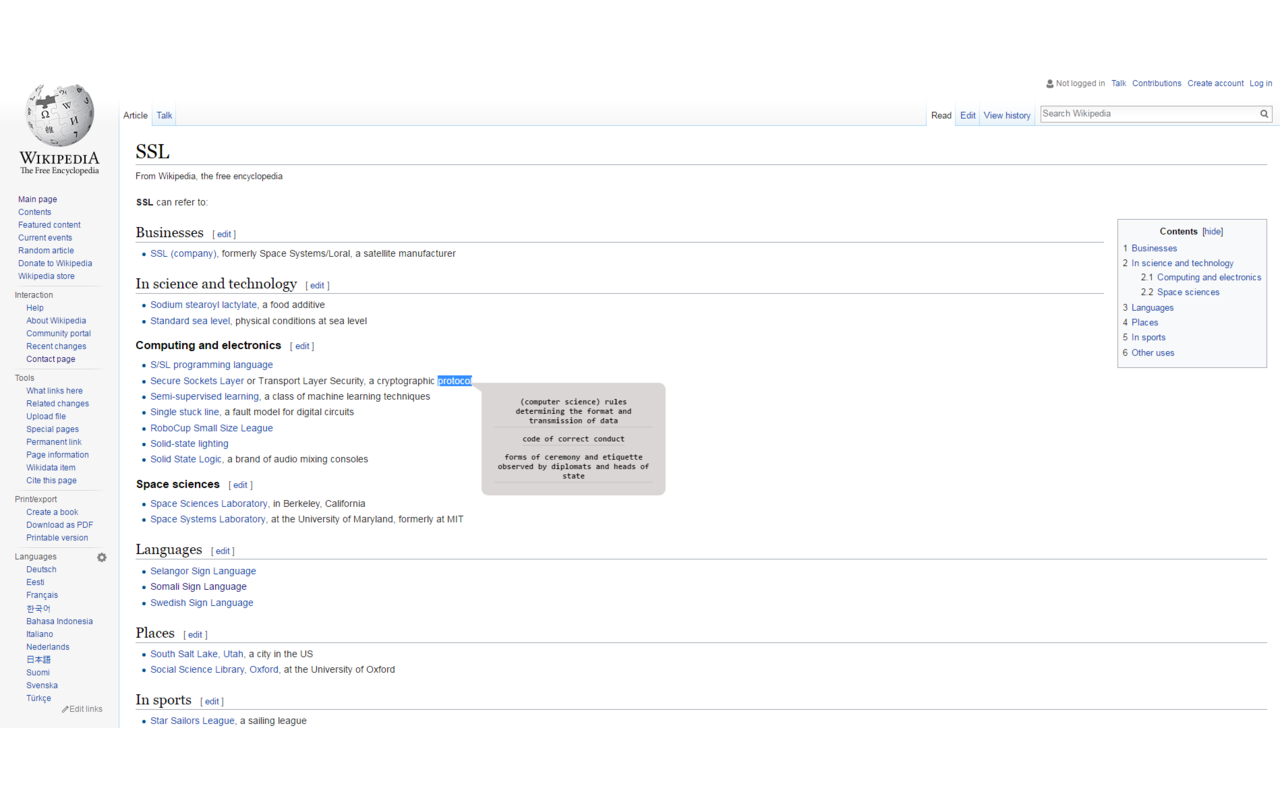The image size is (1280, 800).
Task: Switch to Deutsch language
Action: pos(41,570)
